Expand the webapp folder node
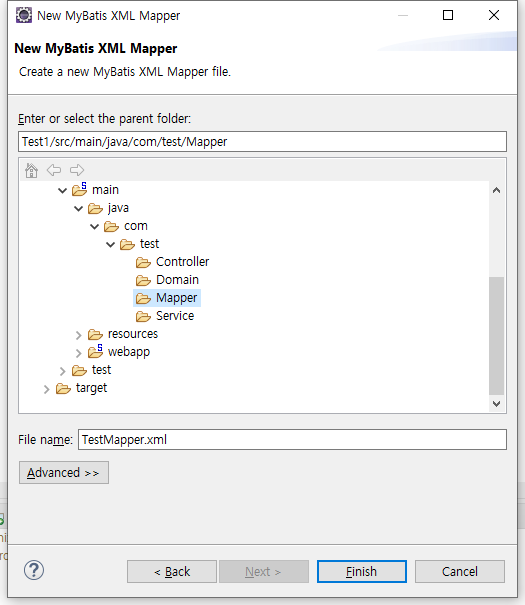 pyautogui.click(x=79, y=353)
